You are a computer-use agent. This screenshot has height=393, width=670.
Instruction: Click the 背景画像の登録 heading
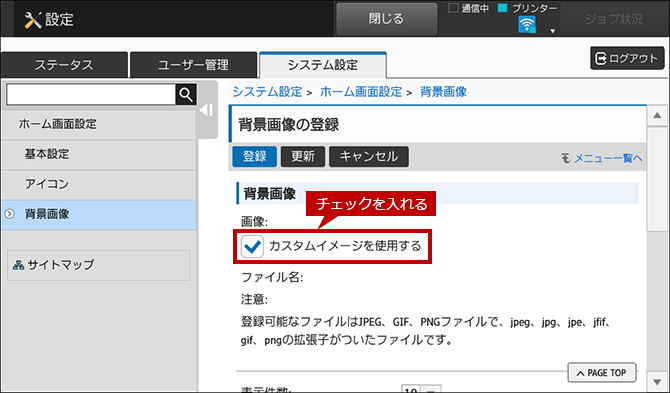[x=289, y=125]
